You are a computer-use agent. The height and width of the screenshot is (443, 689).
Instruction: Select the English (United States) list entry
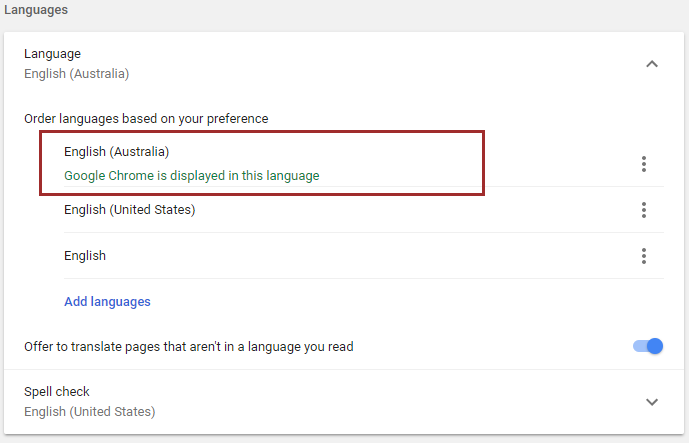(x=130, y=210)
